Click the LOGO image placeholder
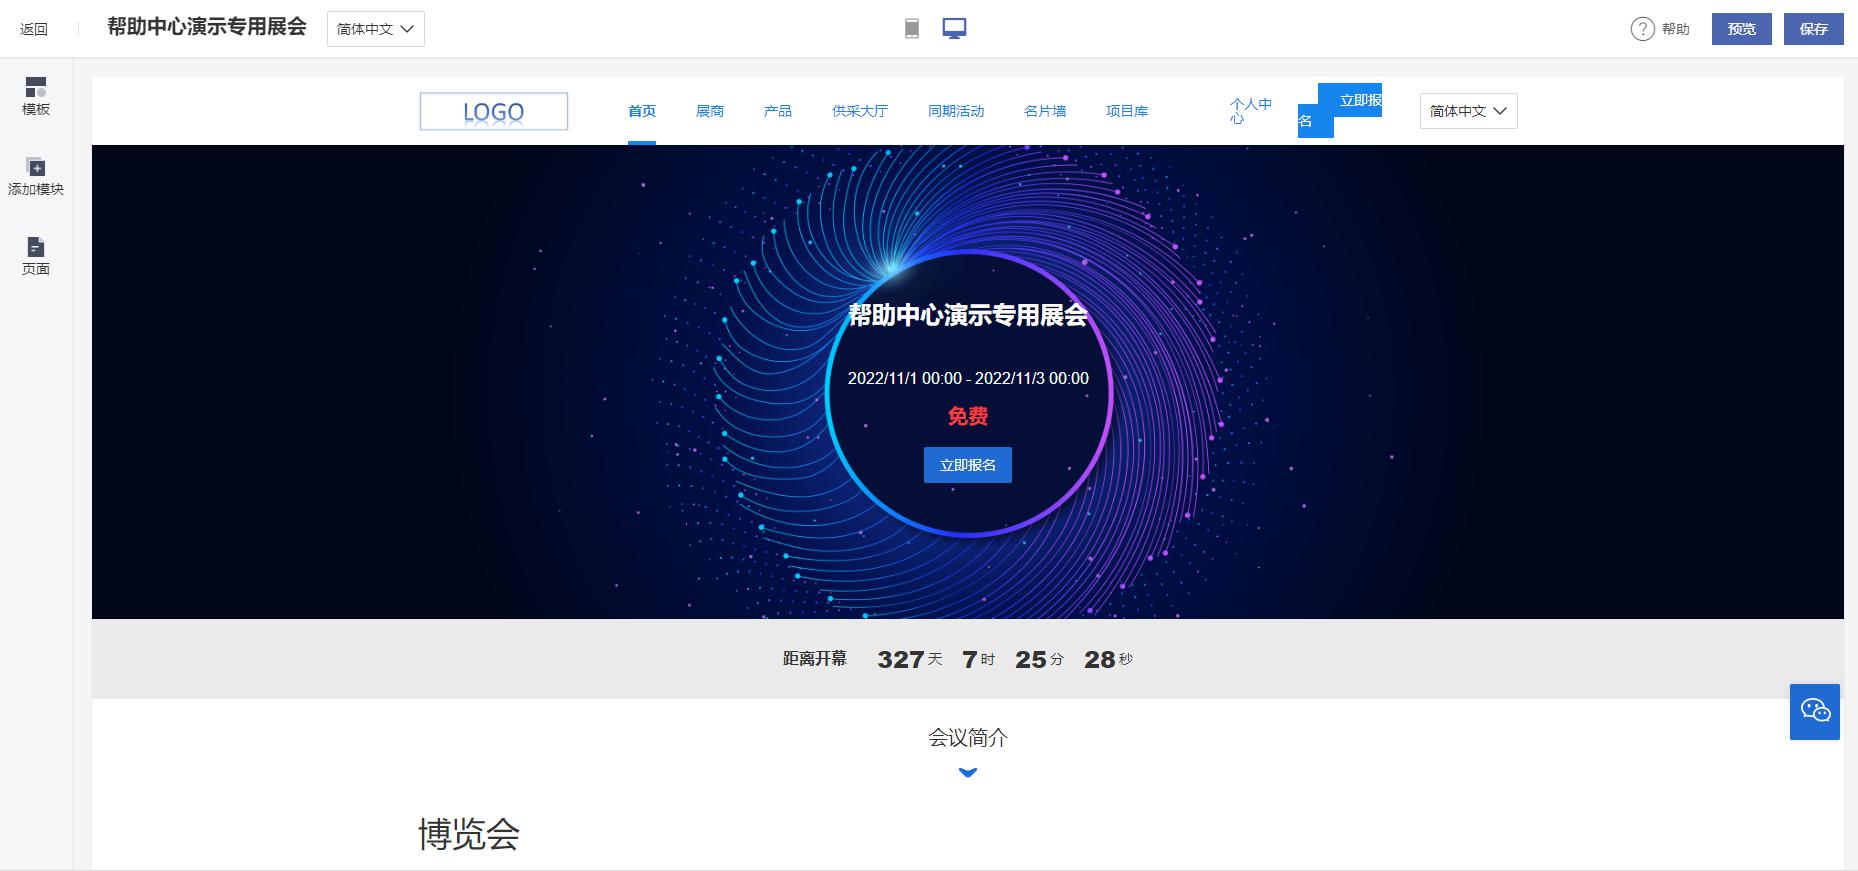Screen dimensions: 1858x871 pos(494,111)
